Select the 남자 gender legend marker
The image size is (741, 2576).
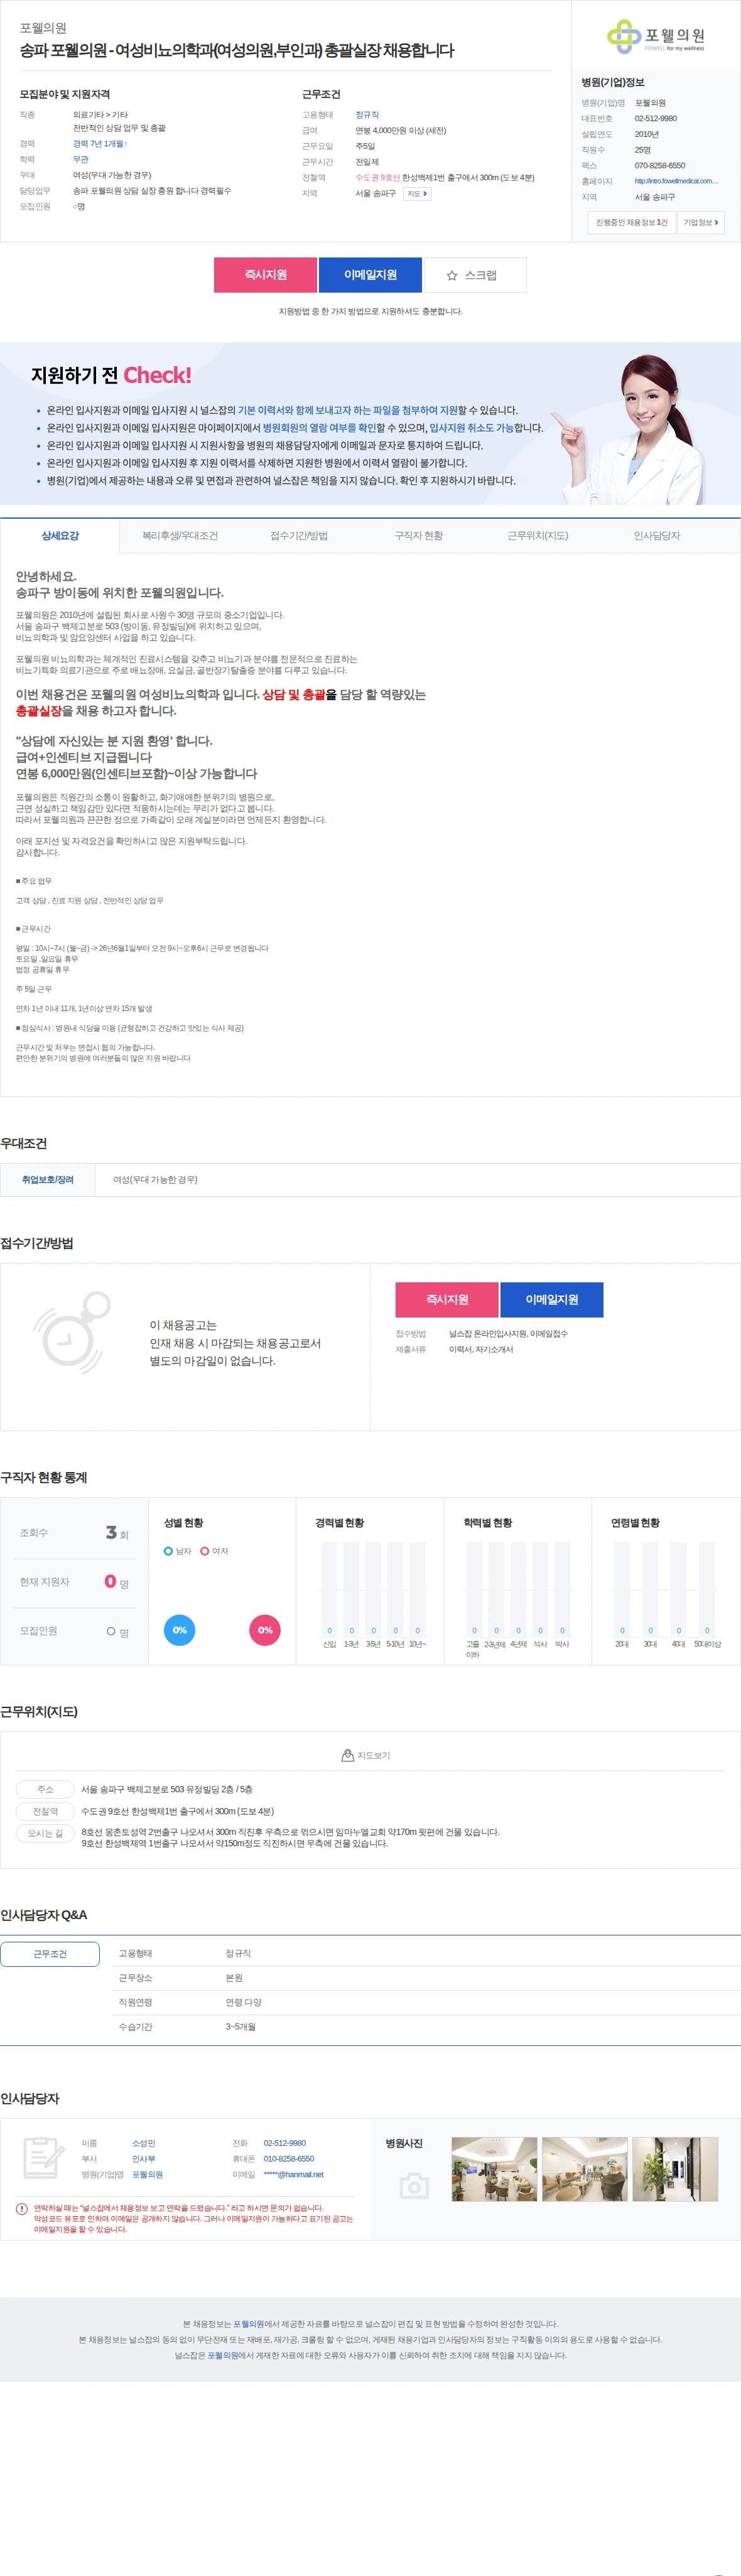click(168, 1551)
